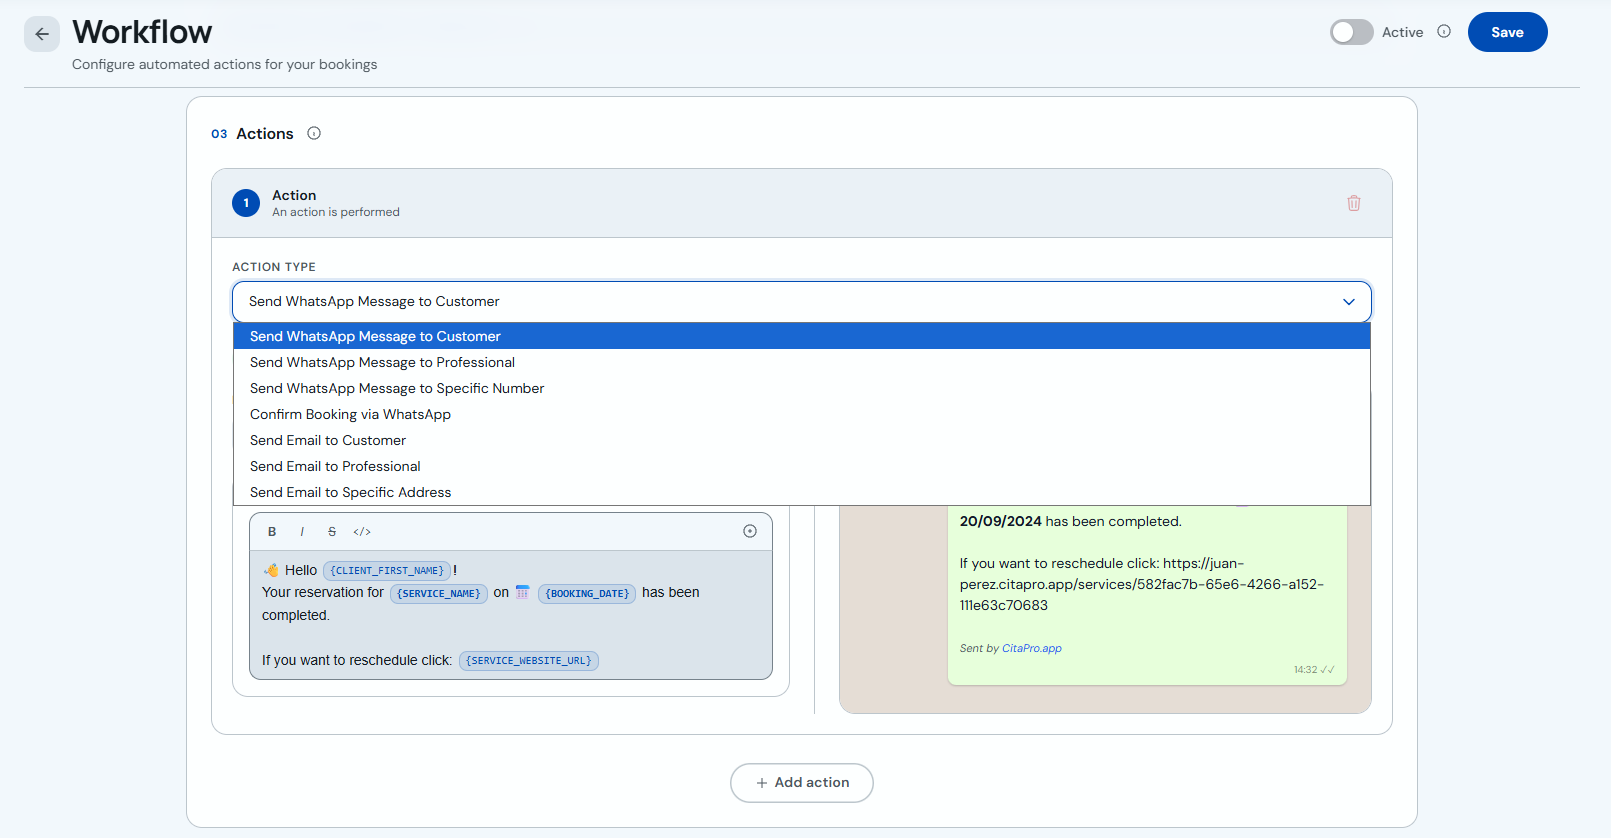Image resolution: width=1611 pixels, height=838 pixels.
Task: Apply bold formatting in message editor
Action: pyautogui.click(x=272, y=532)
